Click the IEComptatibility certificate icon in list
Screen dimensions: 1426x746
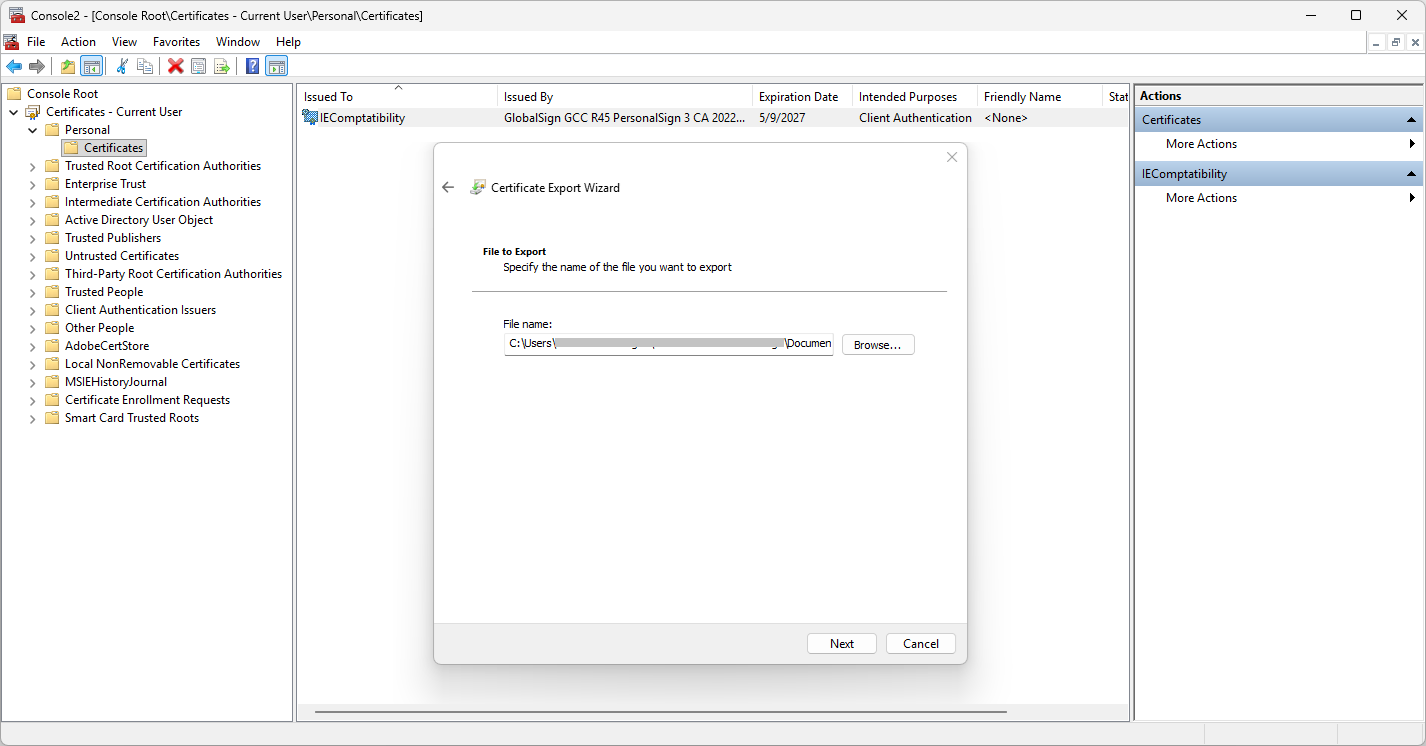click(310, 118)
